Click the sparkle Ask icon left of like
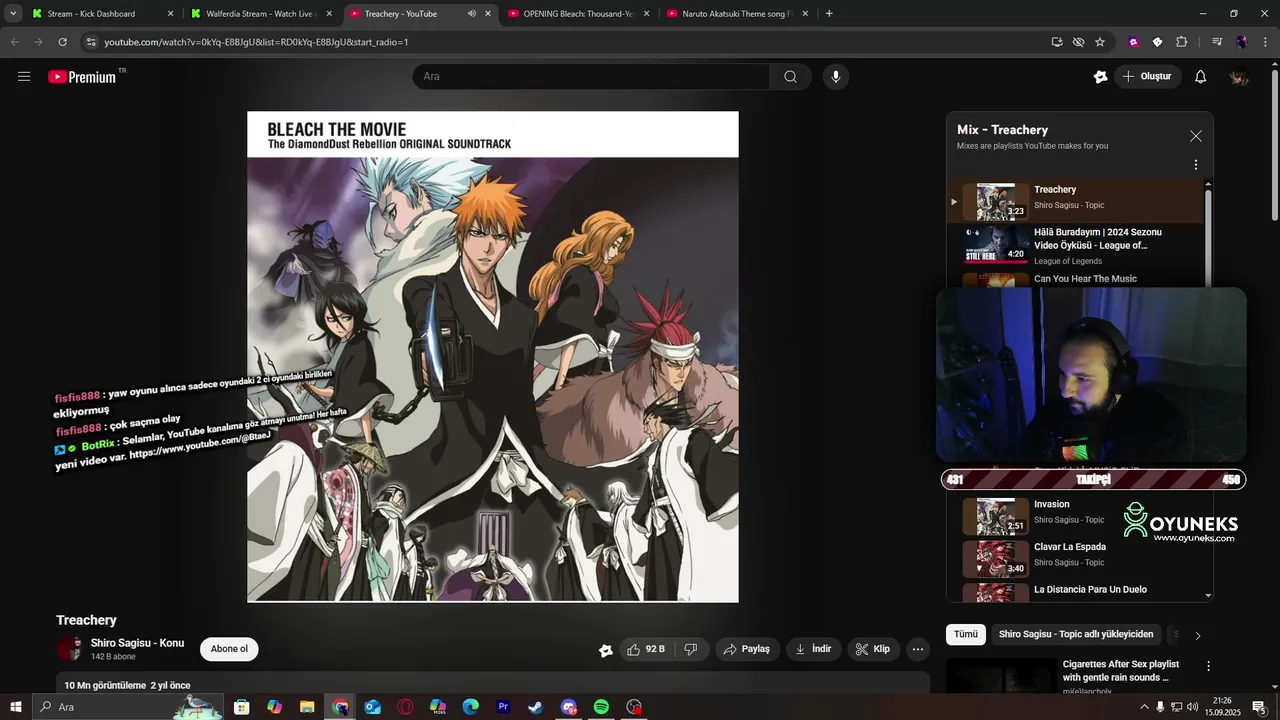This screenshot has width=1280, height=720. tap(606, 650)
